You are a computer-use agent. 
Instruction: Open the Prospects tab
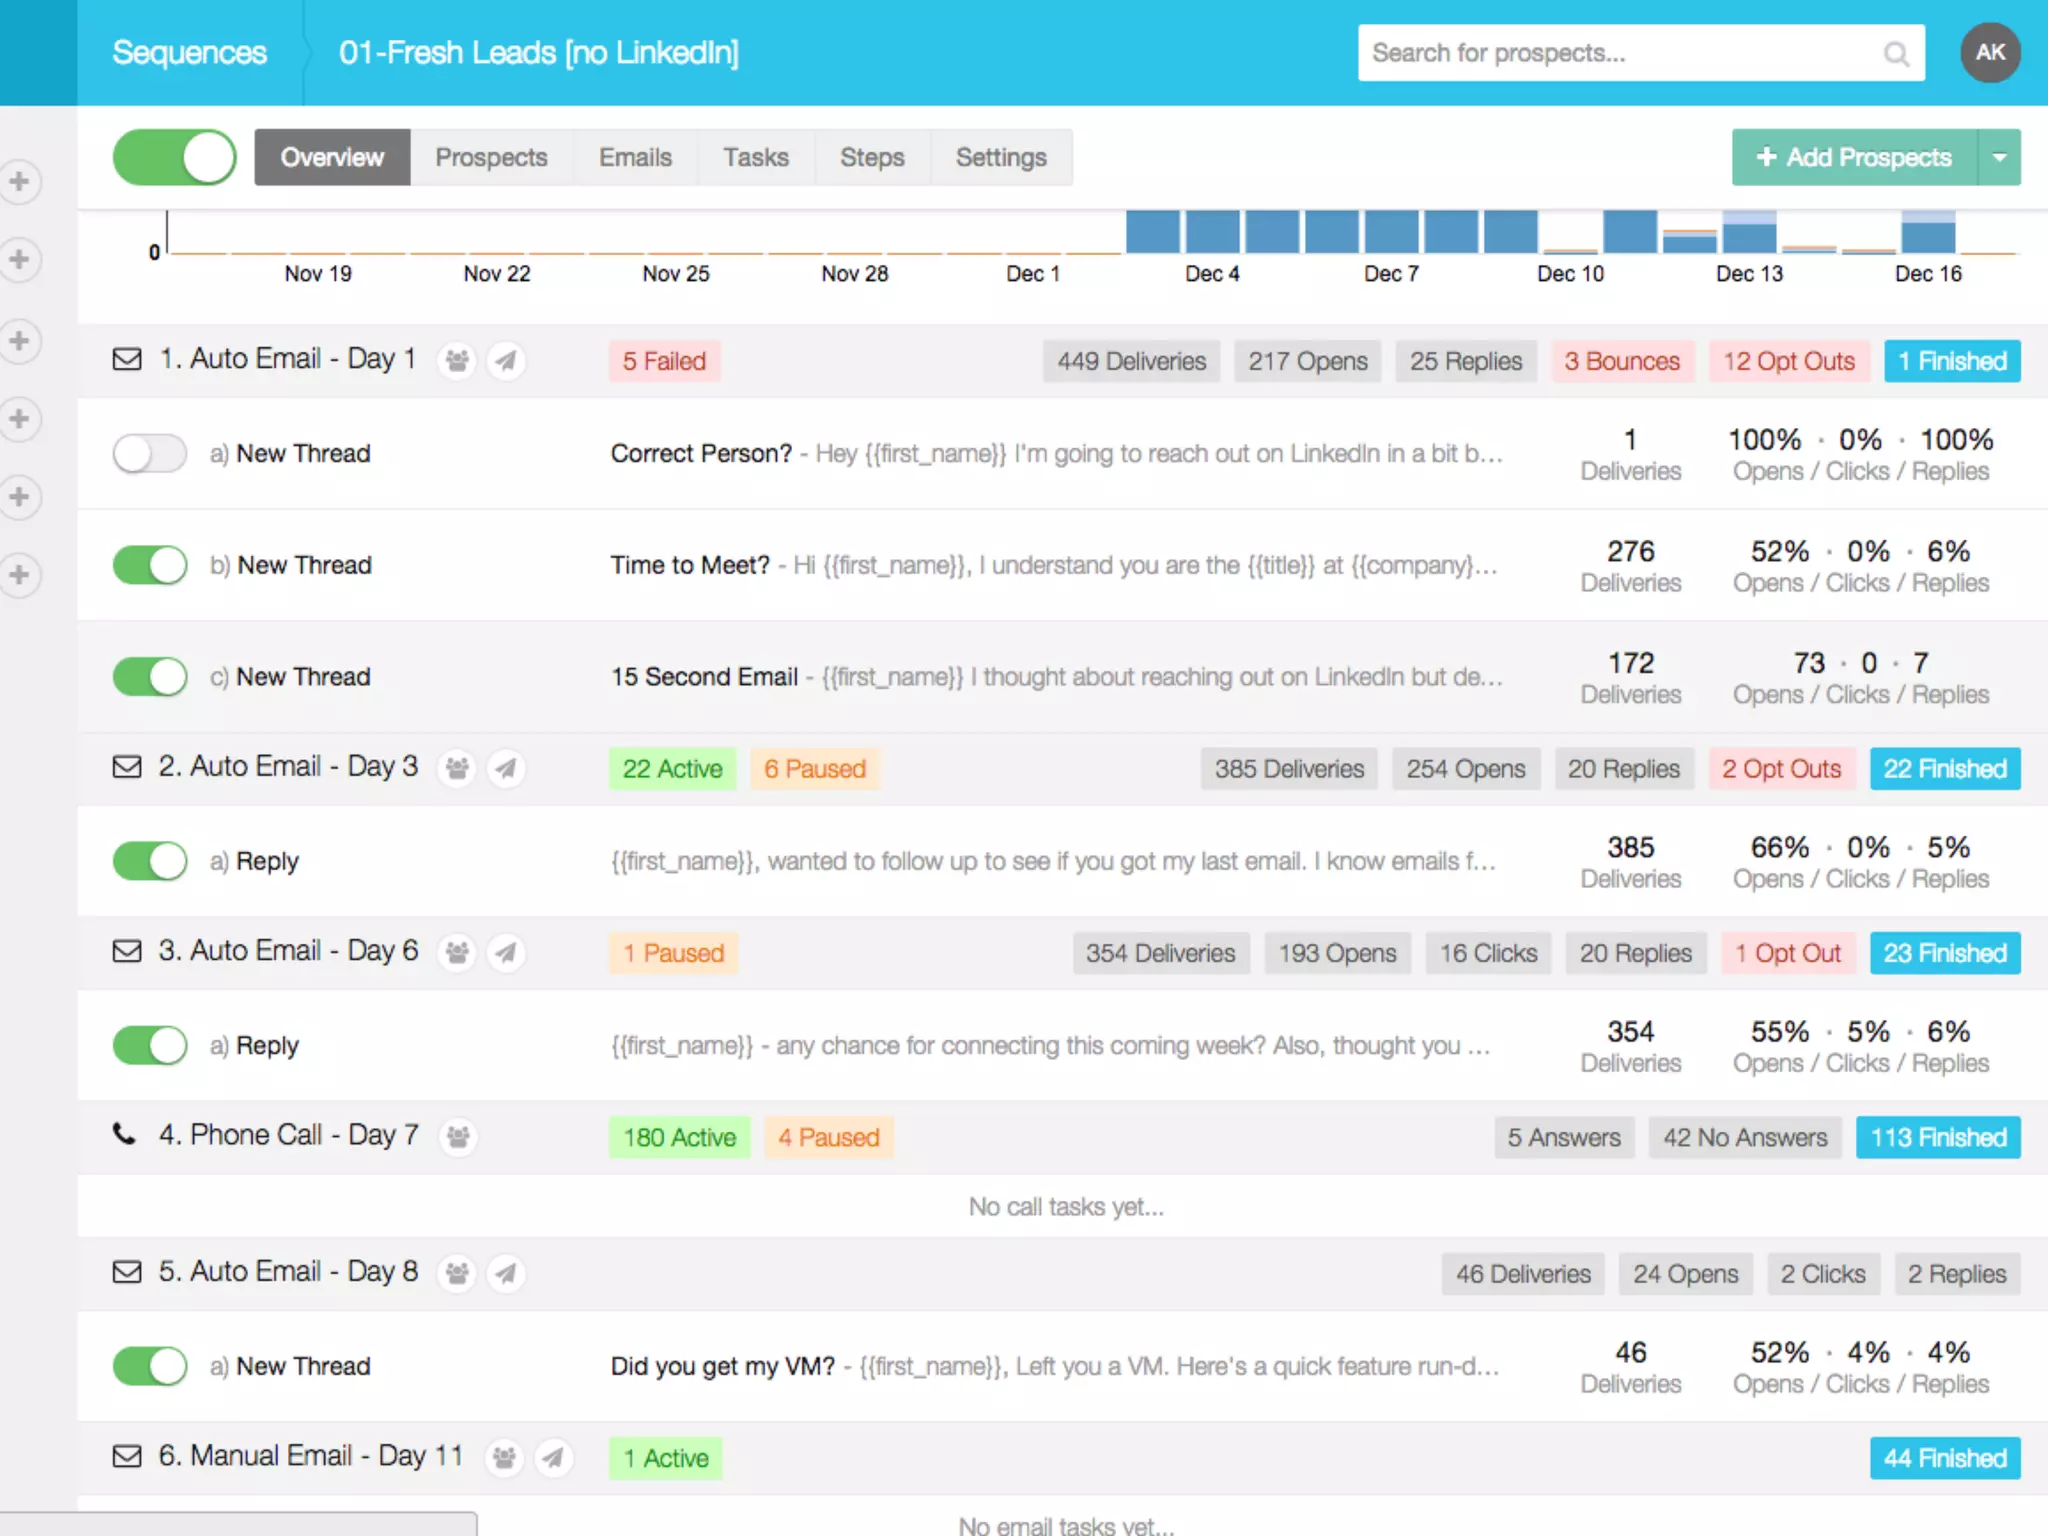(491, 157)
